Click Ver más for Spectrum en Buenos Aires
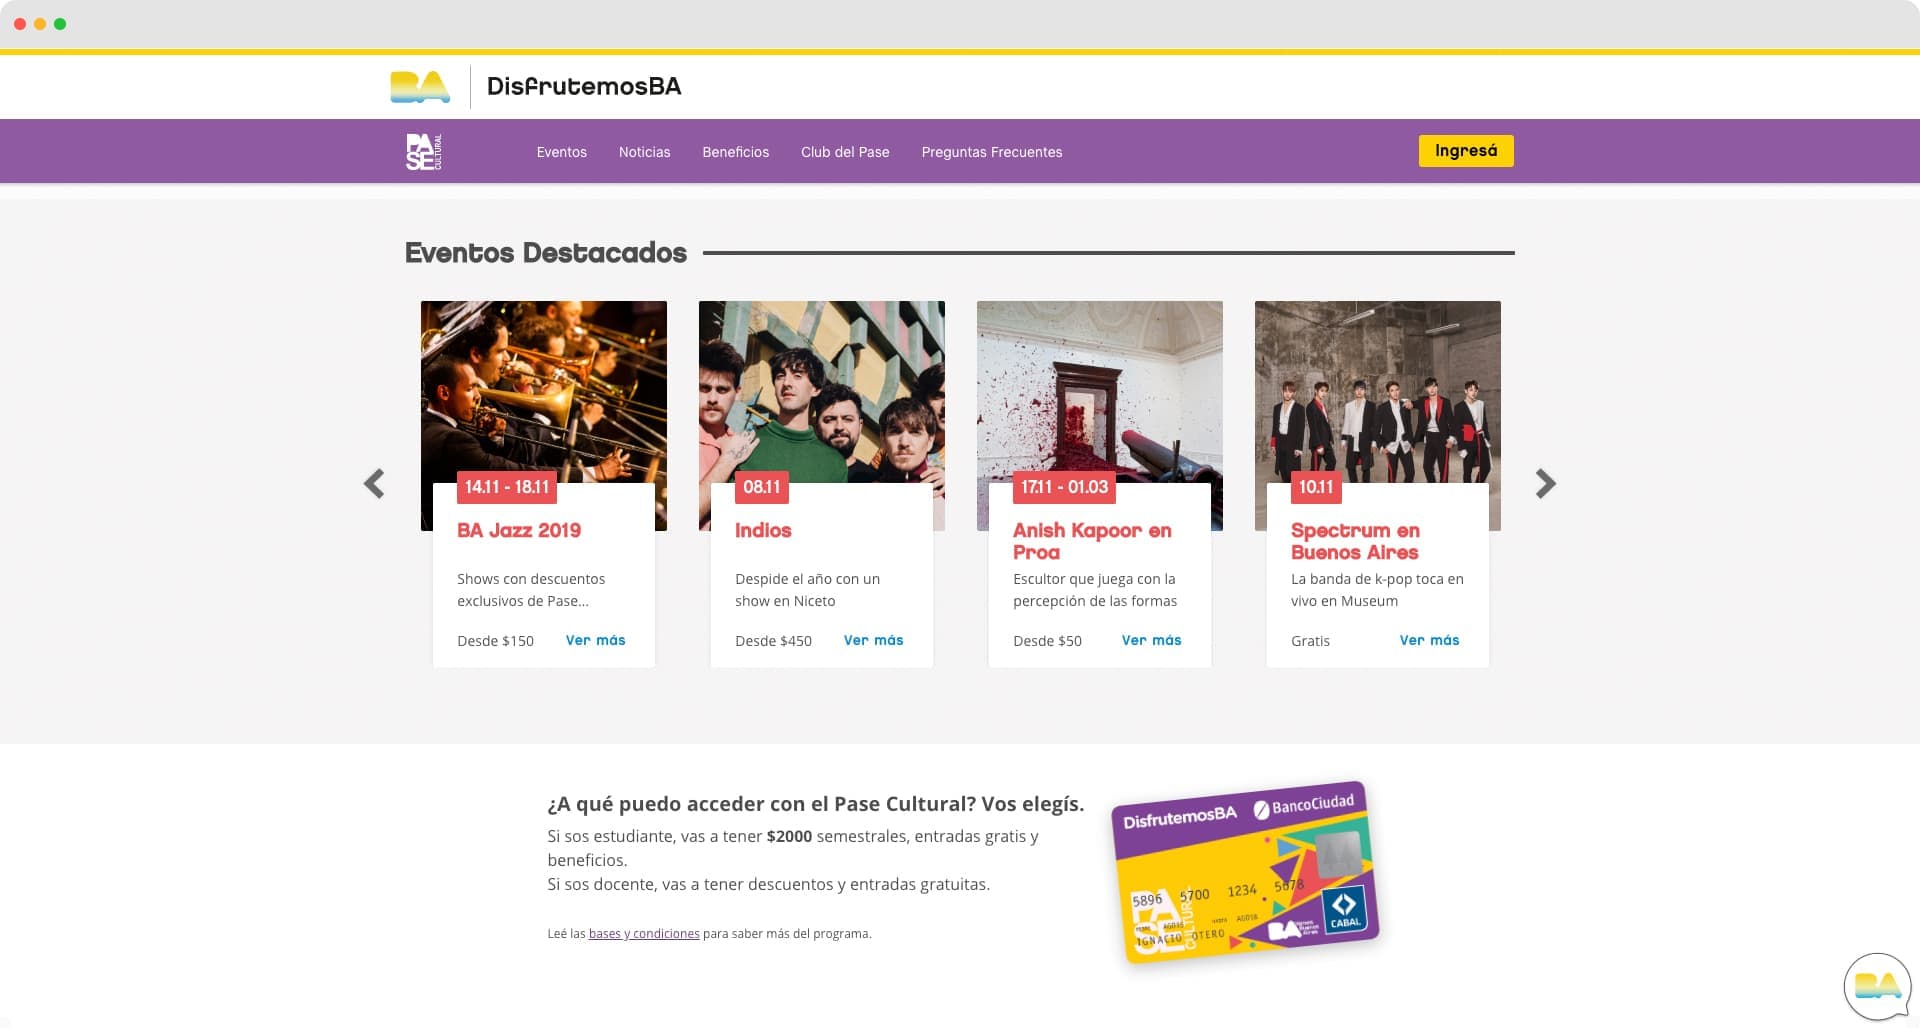Screen dimensions: 1920x1028 [1429, 640]
